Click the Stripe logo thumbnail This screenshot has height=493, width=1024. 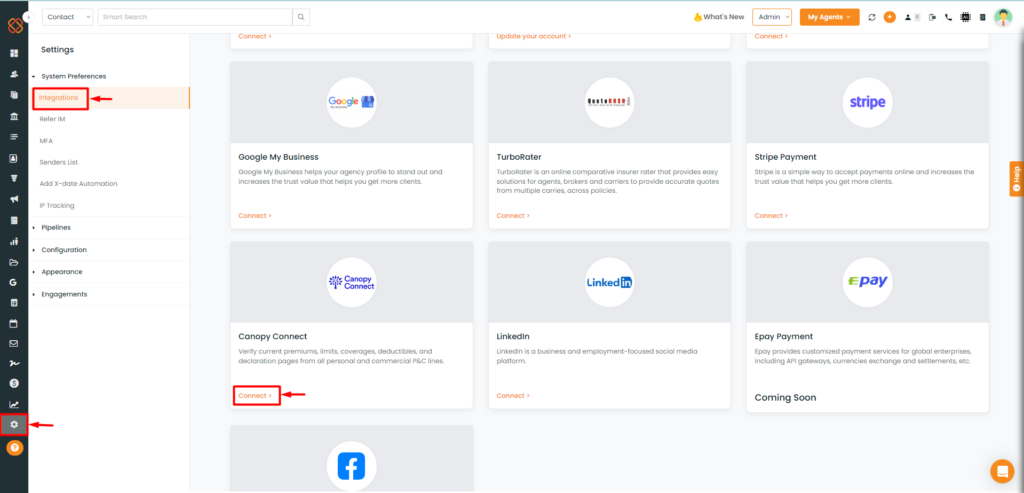[867, 103]
